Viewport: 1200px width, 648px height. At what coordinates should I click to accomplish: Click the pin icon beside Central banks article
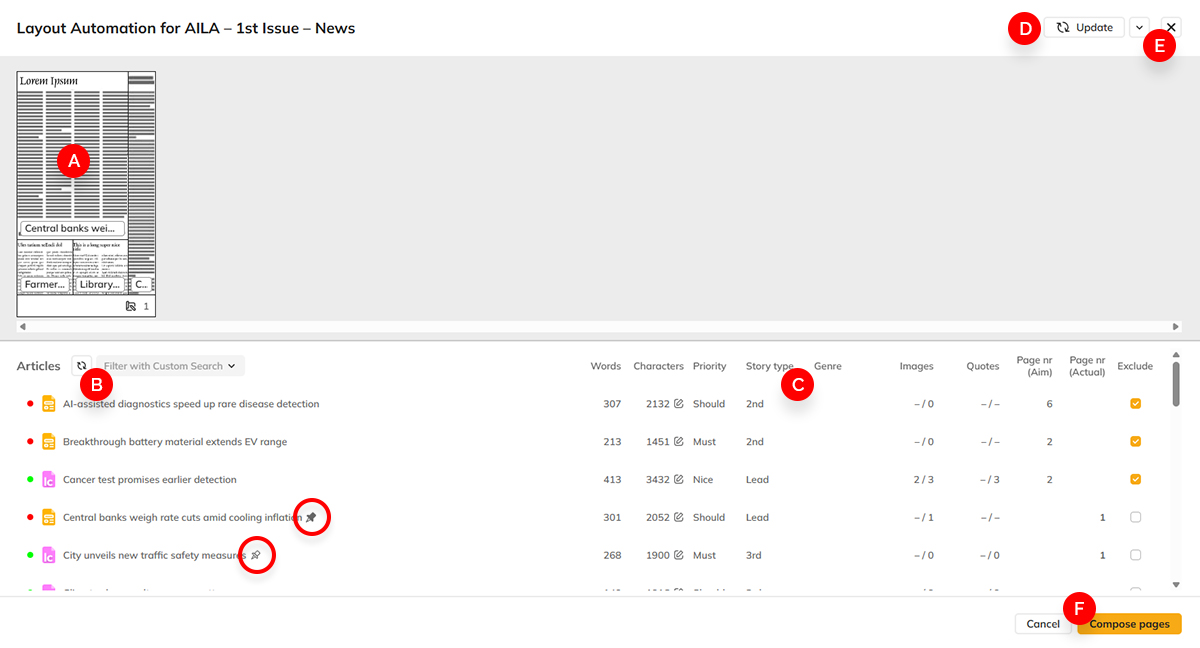[311, 518]
